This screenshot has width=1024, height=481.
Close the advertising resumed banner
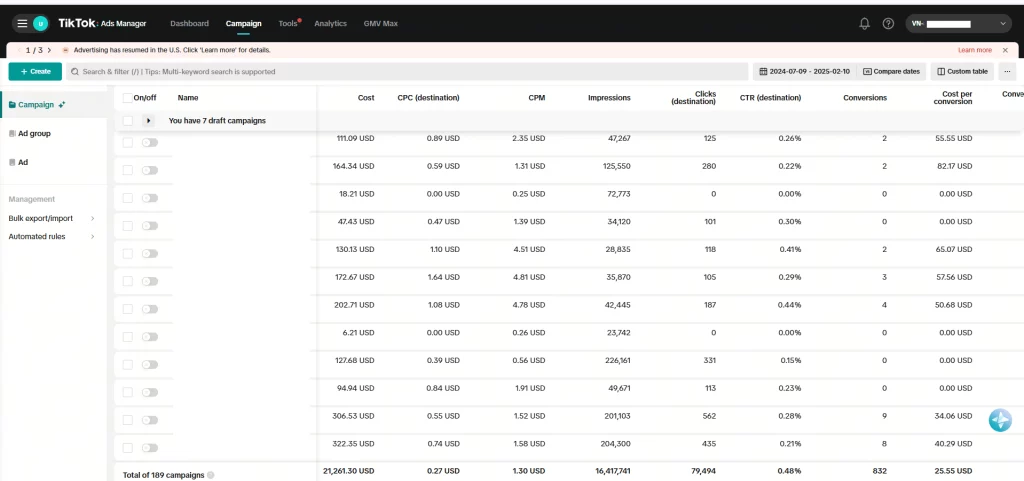tap(1005, 50)
